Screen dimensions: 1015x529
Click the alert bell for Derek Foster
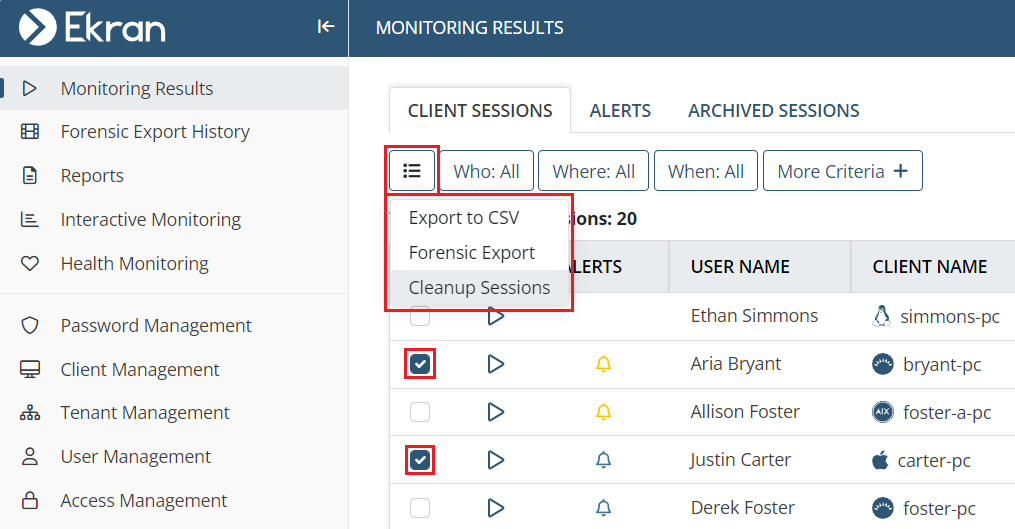[603, 508]
